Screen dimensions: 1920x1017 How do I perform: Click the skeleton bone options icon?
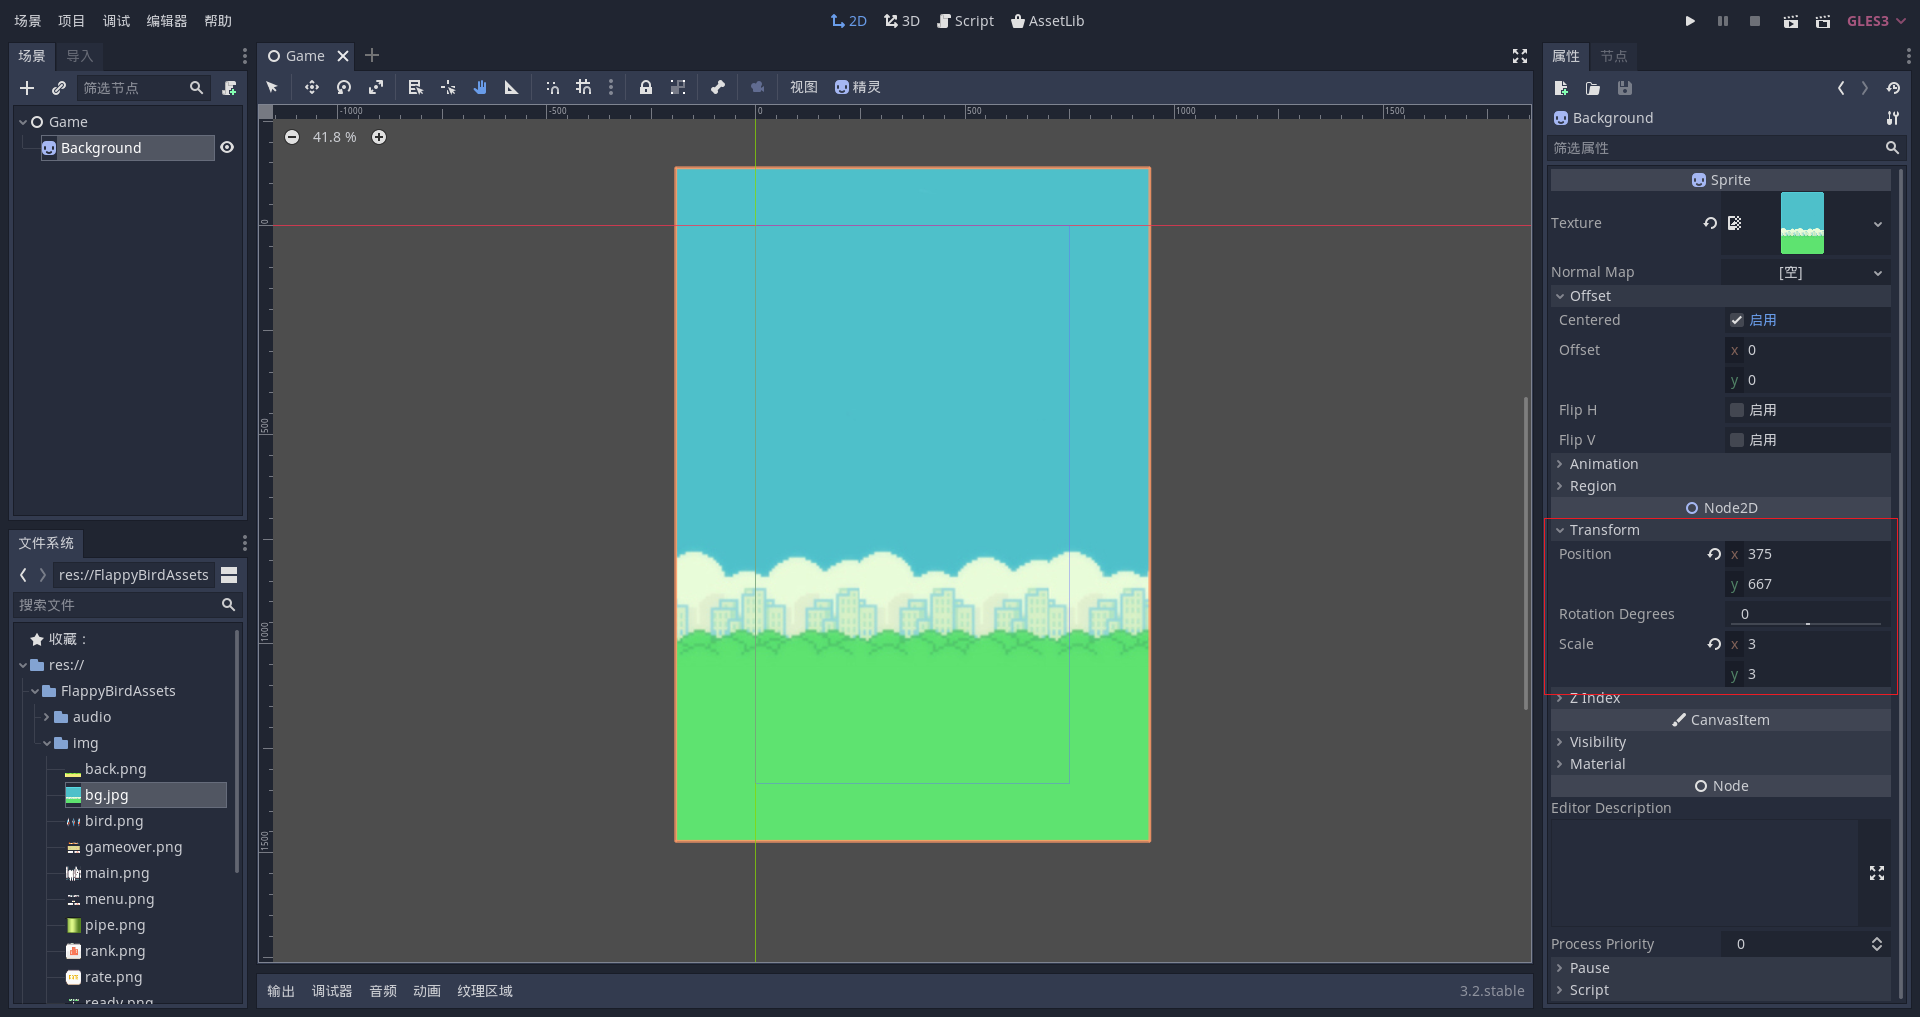pos(718,87)
